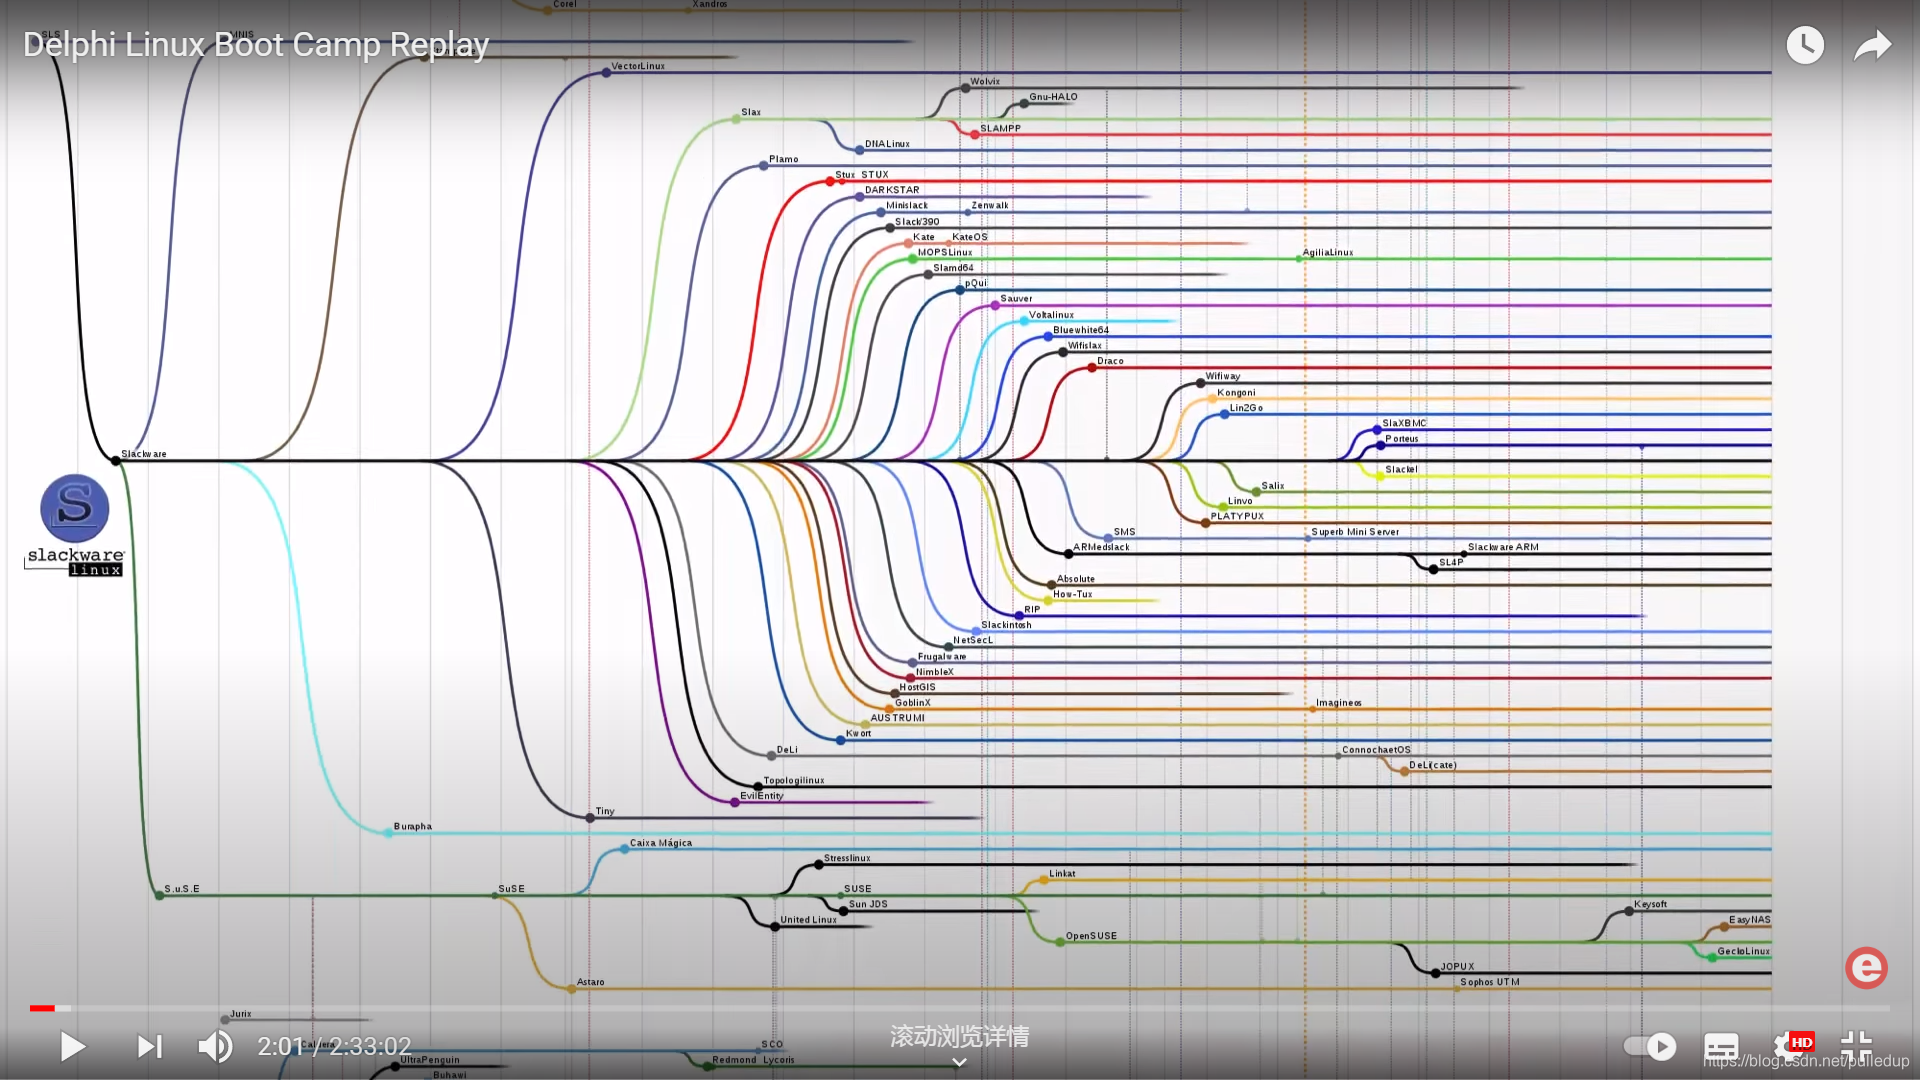Image resolution: width=1920 pixels, height=1080 pixels.
Task: Click the 'Zenwalk' label
Action: point(990,205)
